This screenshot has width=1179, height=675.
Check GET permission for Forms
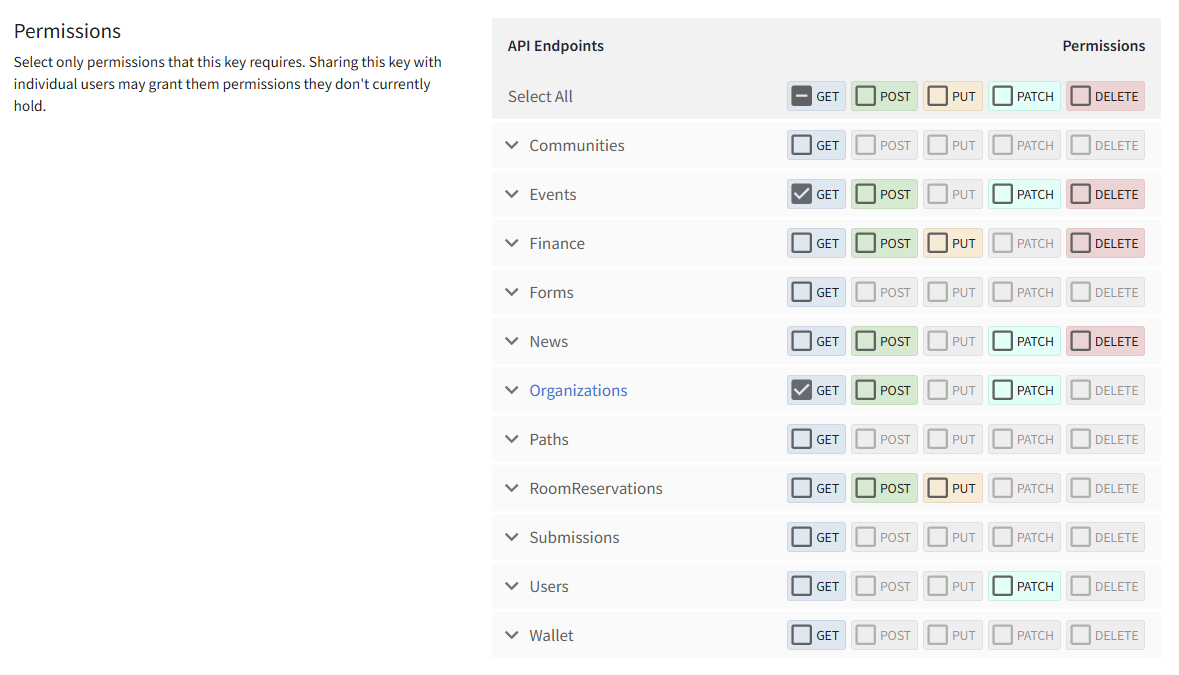pyautogui.click(x=800, y=292)
